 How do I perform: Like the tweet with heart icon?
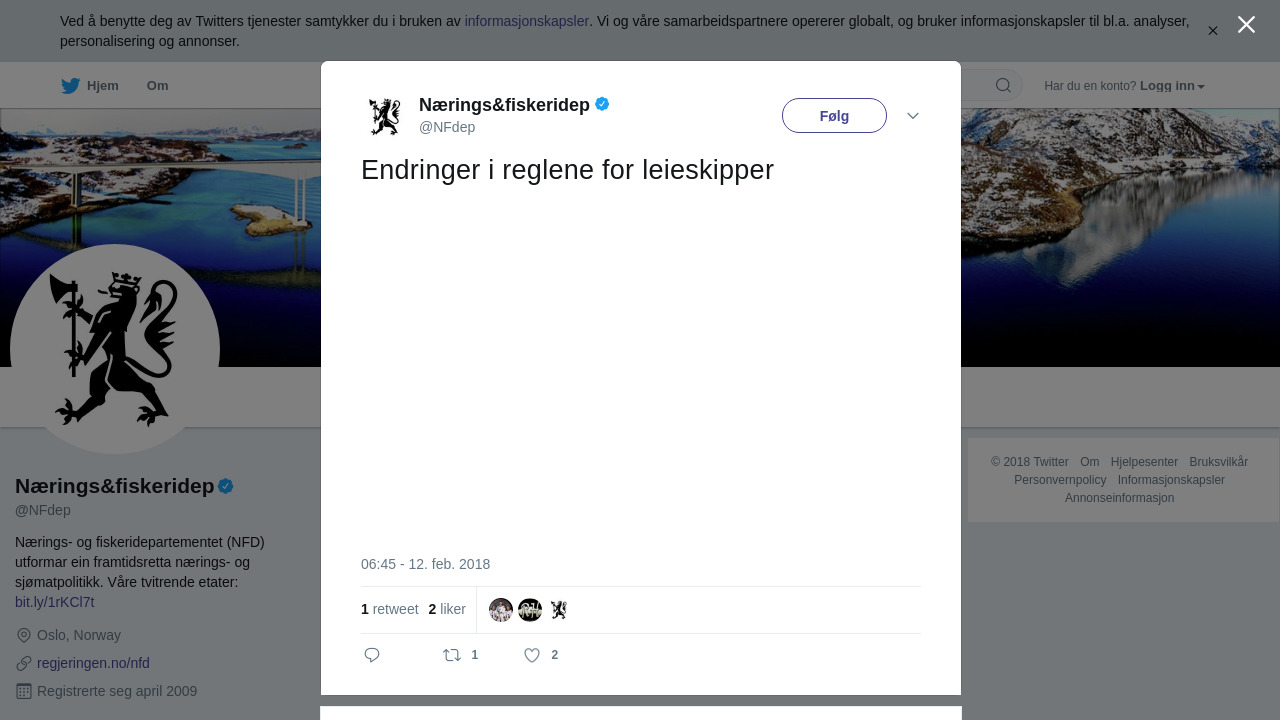click(x=532, y=655)
